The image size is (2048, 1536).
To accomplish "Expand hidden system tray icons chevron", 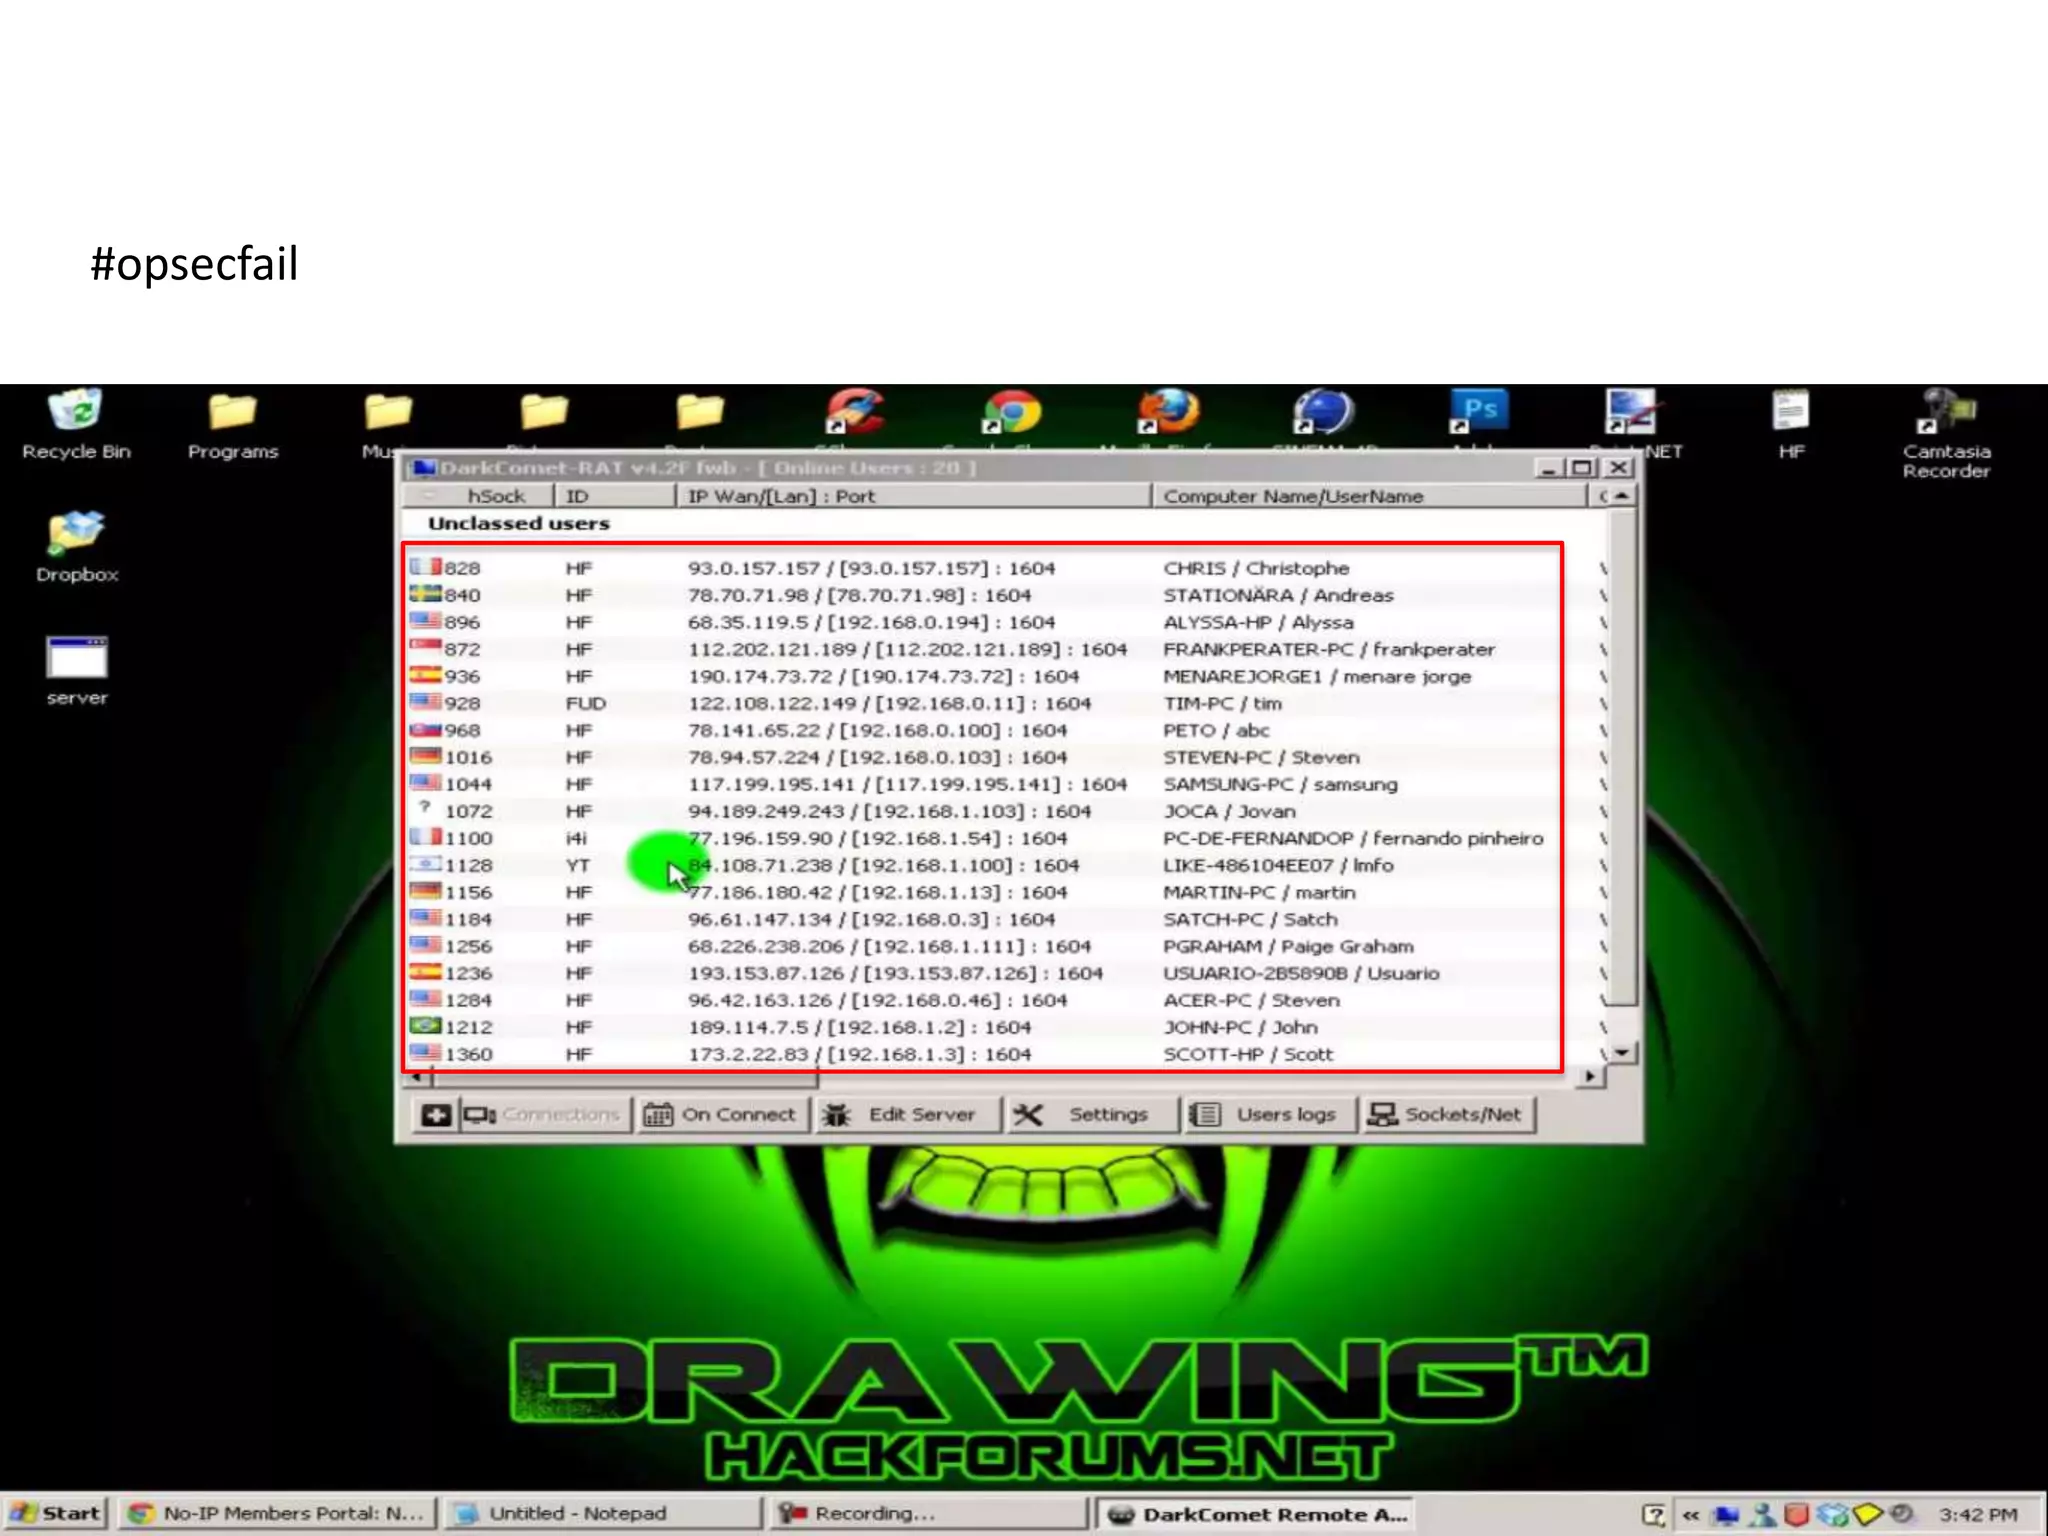I will coord(1690,1515).
